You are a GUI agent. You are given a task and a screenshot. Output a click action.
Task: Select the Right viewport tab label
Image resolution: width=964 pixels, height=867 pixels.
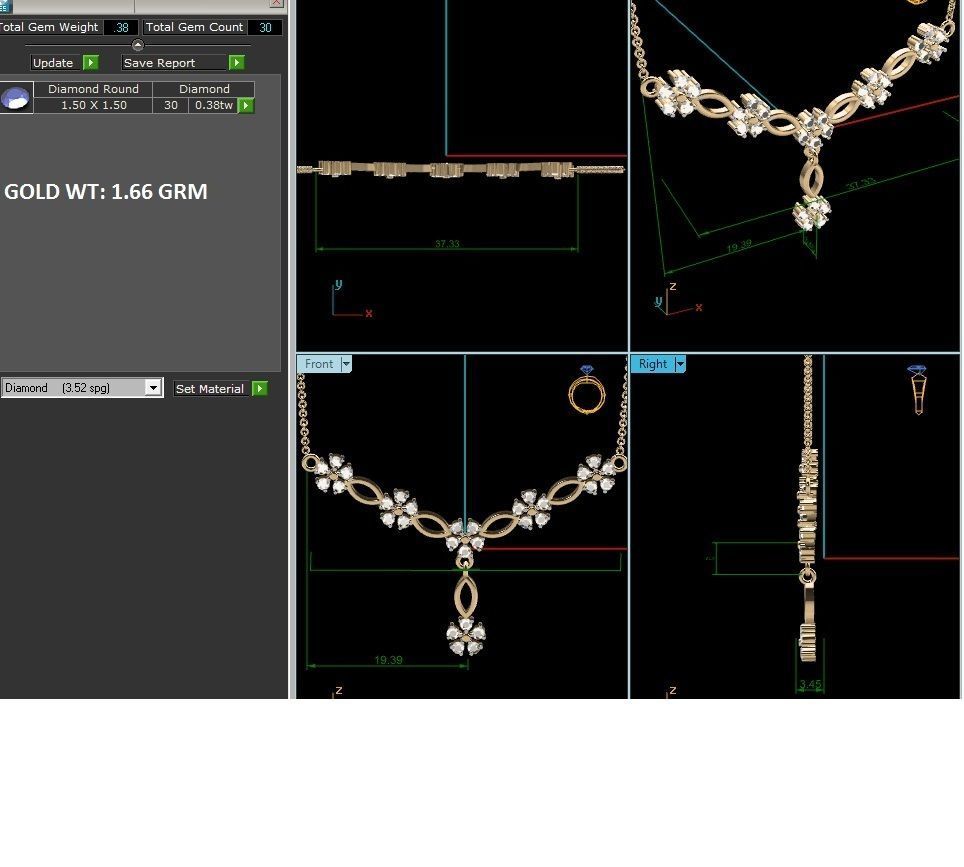click(652, 364)
